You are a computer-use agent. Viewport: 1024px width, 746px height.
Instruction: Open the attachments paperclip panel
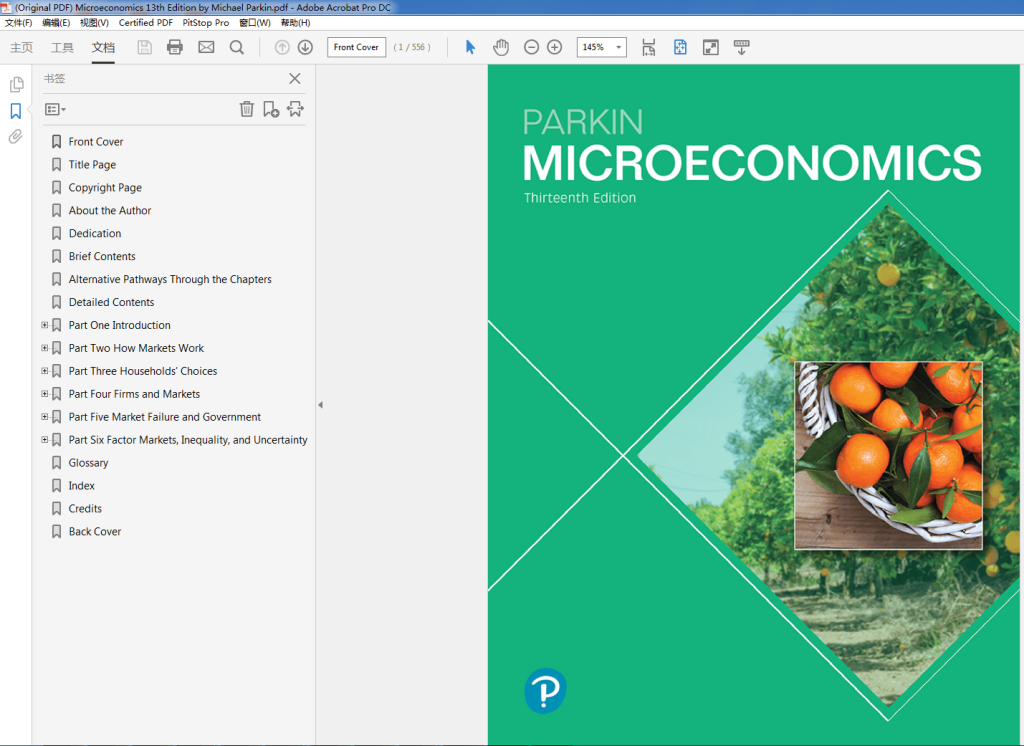(x=15, y=136)
